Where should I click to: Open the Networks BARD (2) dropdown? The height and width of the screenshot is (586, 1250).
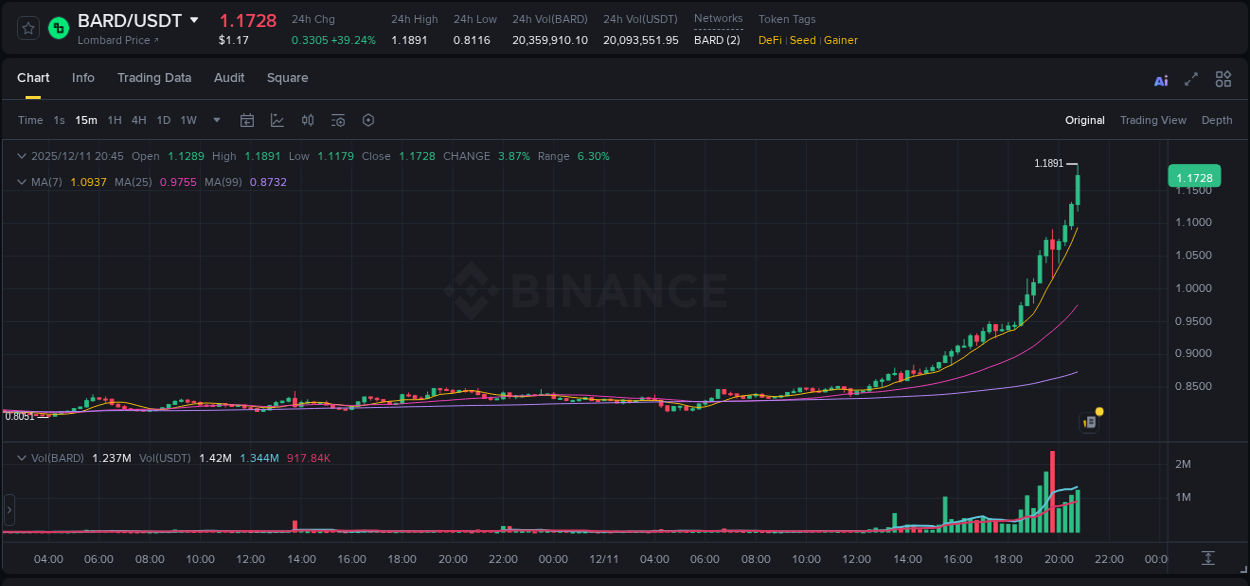pos(718,40)
